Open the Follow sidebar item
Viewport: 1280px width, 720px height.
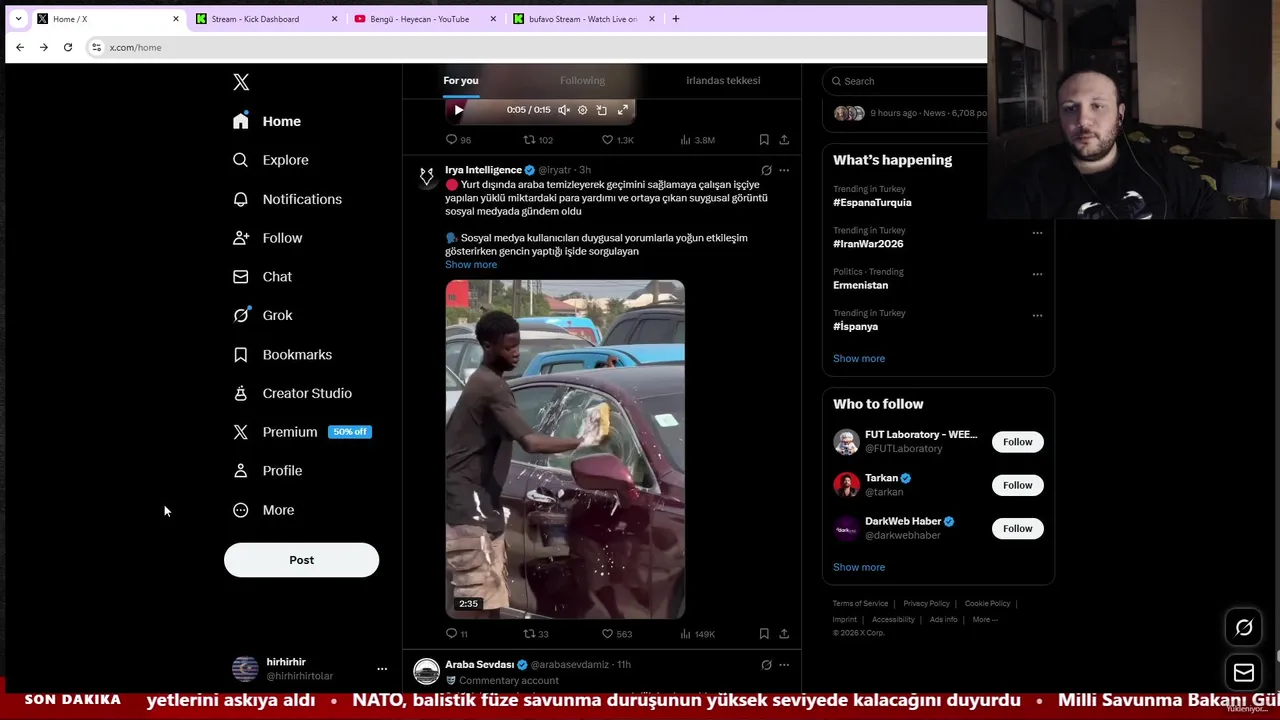267,238
